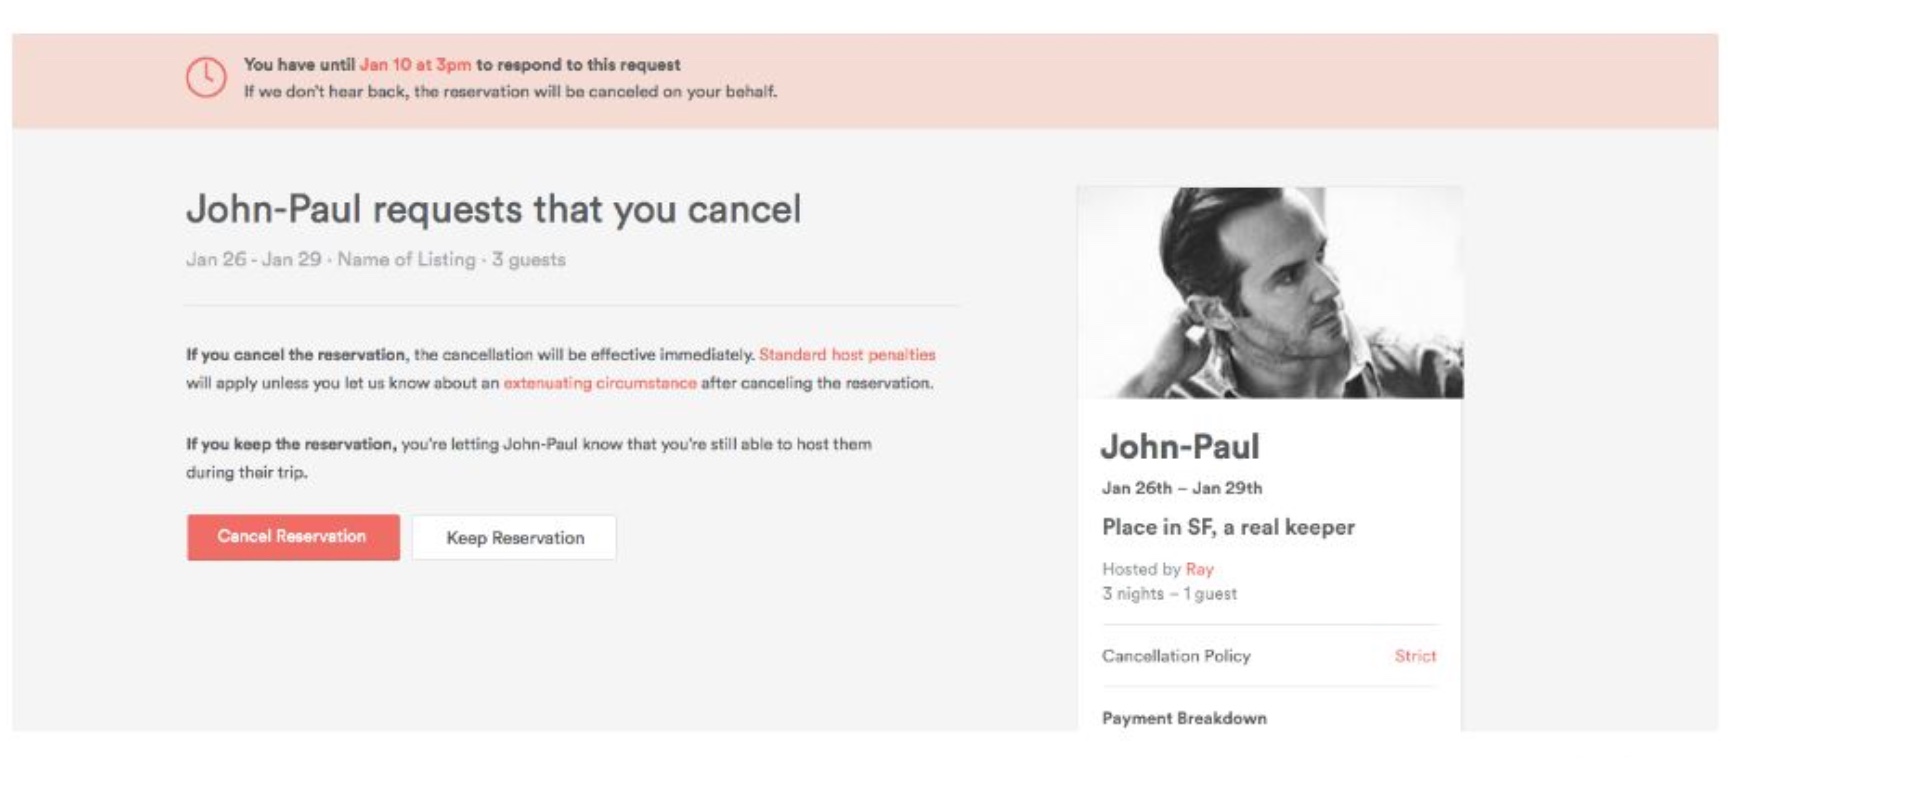This screenshot has width=1922, height=794.
Task: Click the 3 nights – 1 guest text
Action: pyautogui.click(x=1169, y=594)
